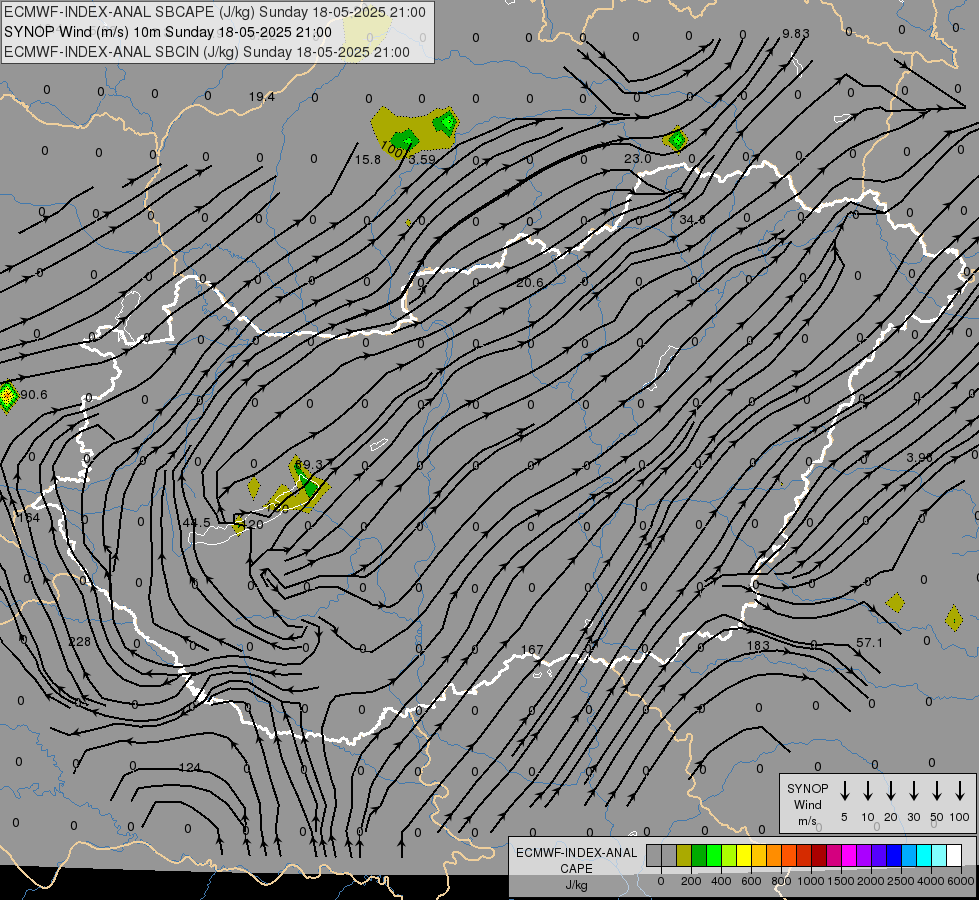Click the 20 m/s arrow in SYNOP Wind legend
The width and height of the screenshot is (979, 900).
890,791
